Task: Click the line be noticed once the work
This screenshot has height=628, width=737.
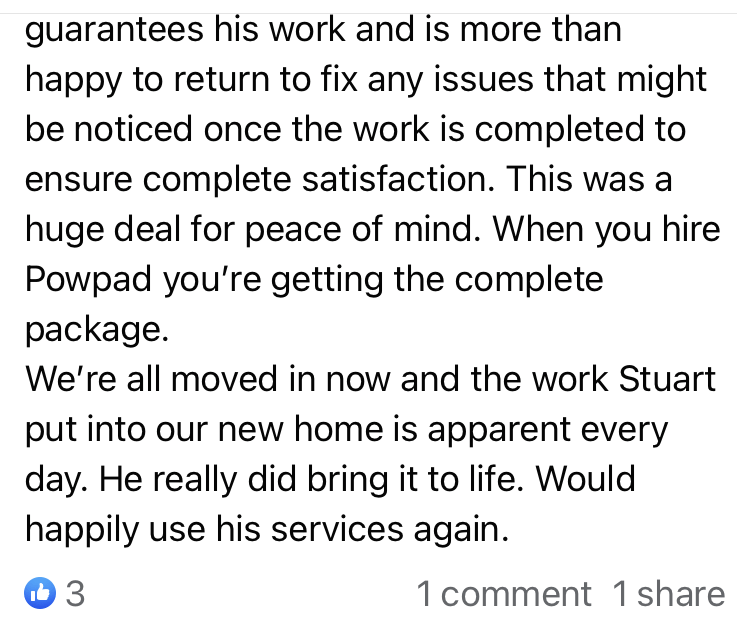Action: pos(355,129)
